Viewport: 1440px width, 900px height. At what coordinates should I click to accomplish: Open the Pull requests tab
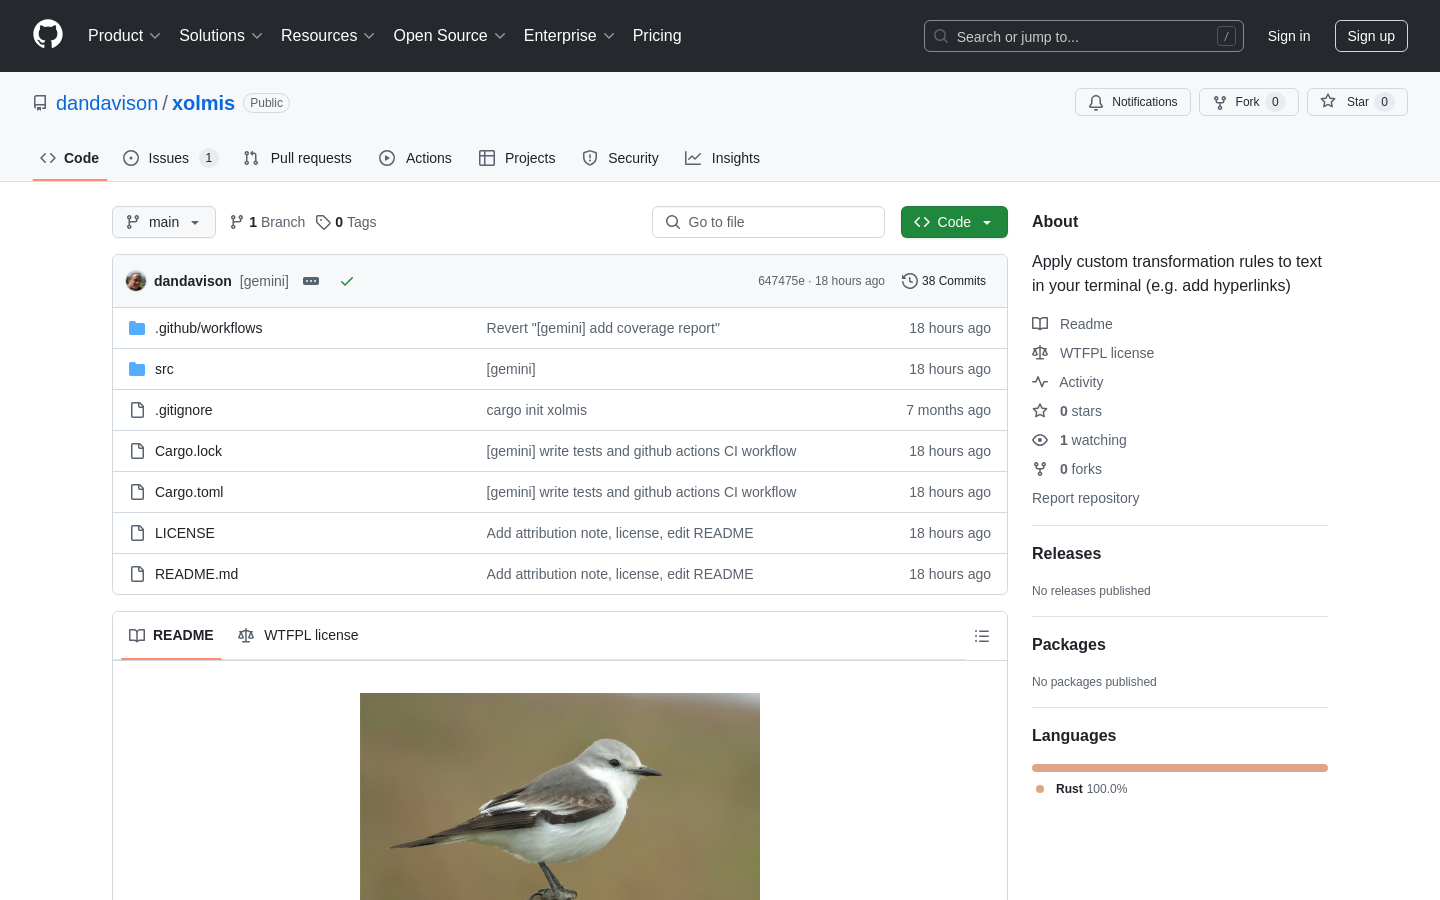(298, 158)
